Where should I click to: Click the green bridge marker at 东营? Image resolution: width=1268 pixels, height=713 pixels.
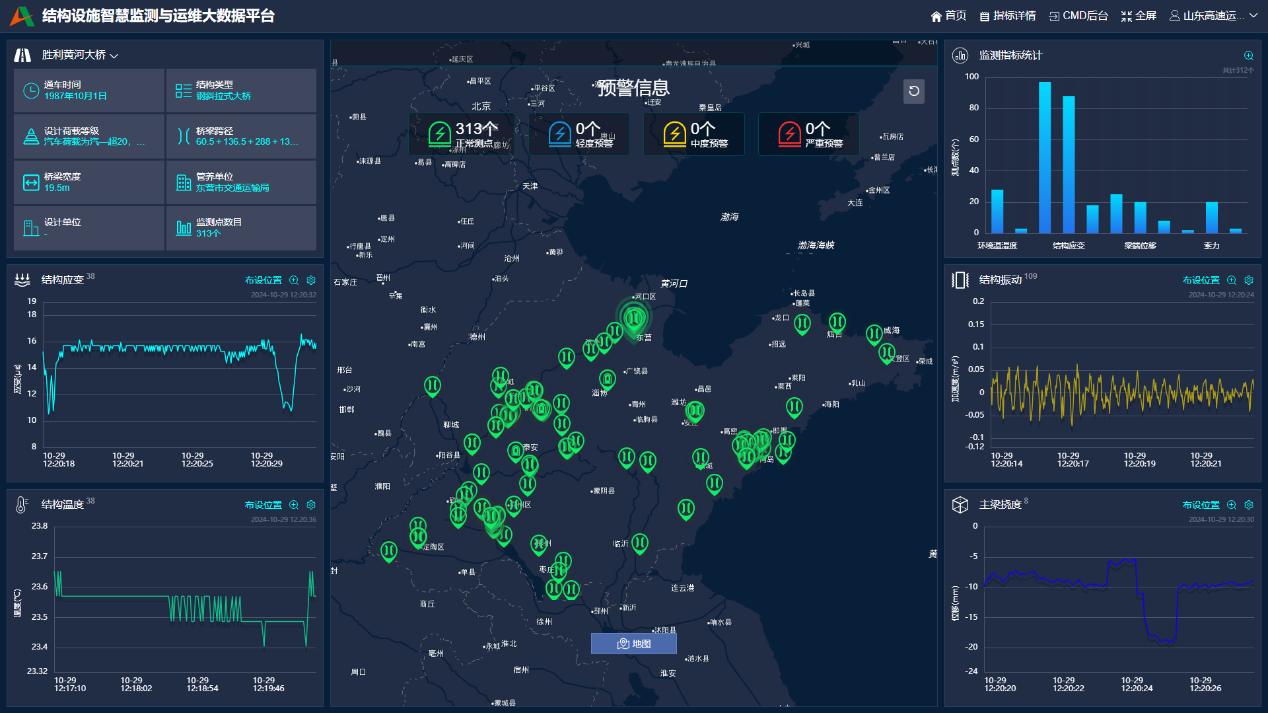coord(633,319)
